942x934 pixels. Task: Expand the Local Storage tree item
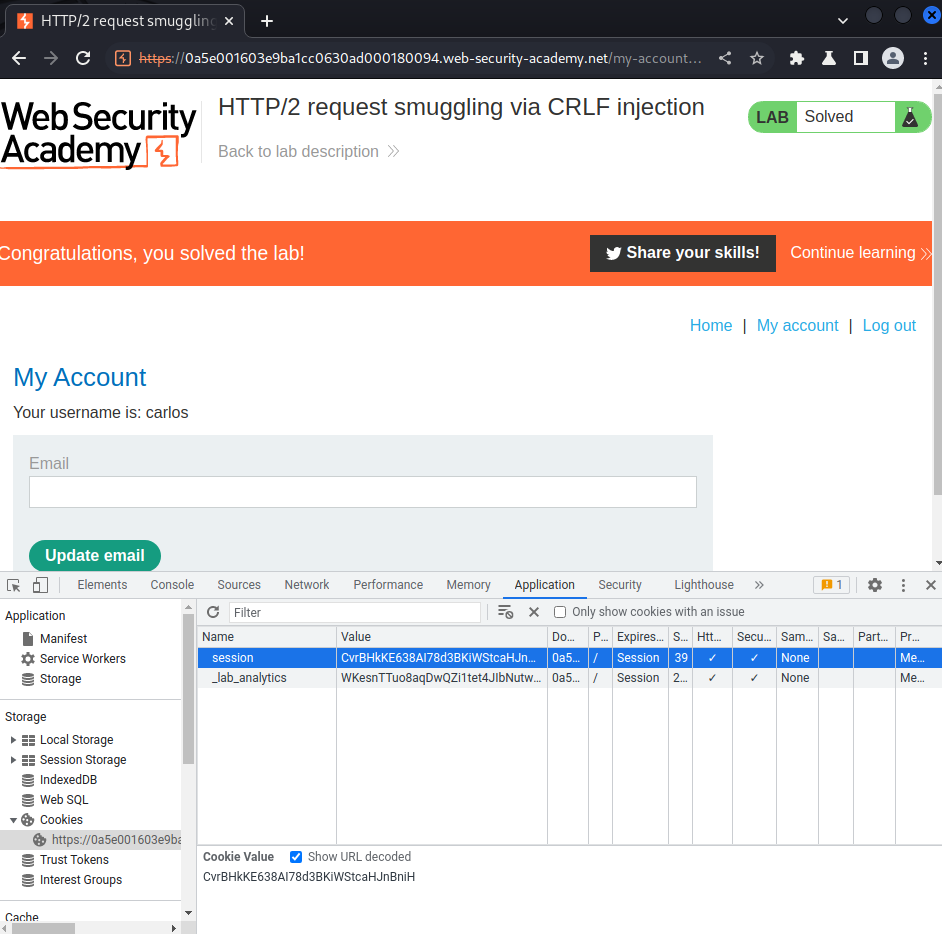click(x=13, y=740)
